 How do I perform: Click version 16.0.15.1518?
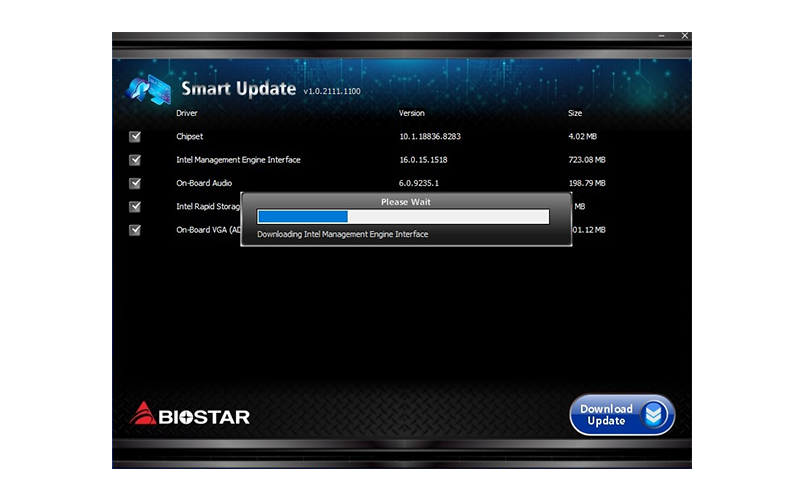click(x=423, y=160)
